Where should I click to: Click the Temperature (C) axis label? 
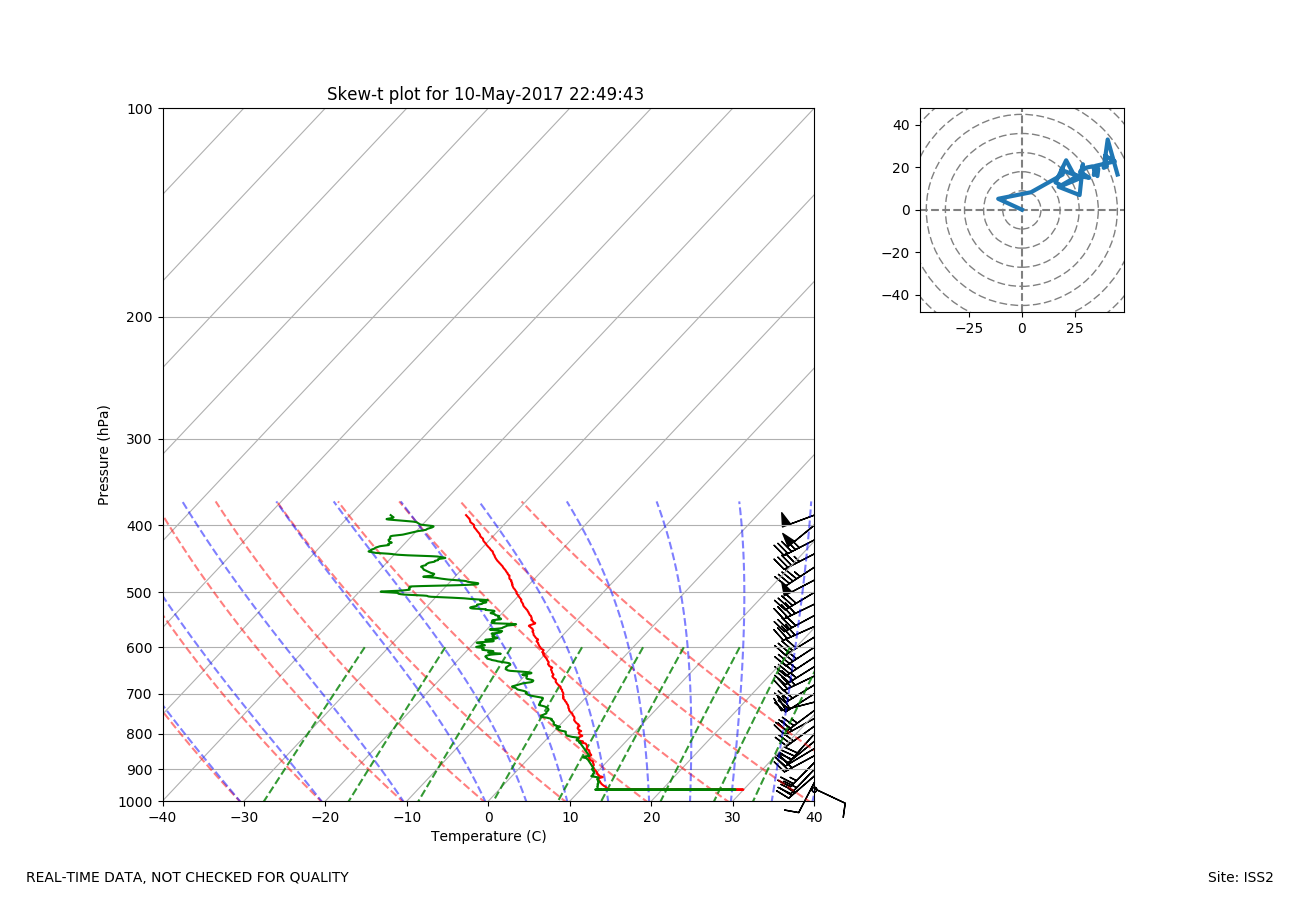(488, 836)
